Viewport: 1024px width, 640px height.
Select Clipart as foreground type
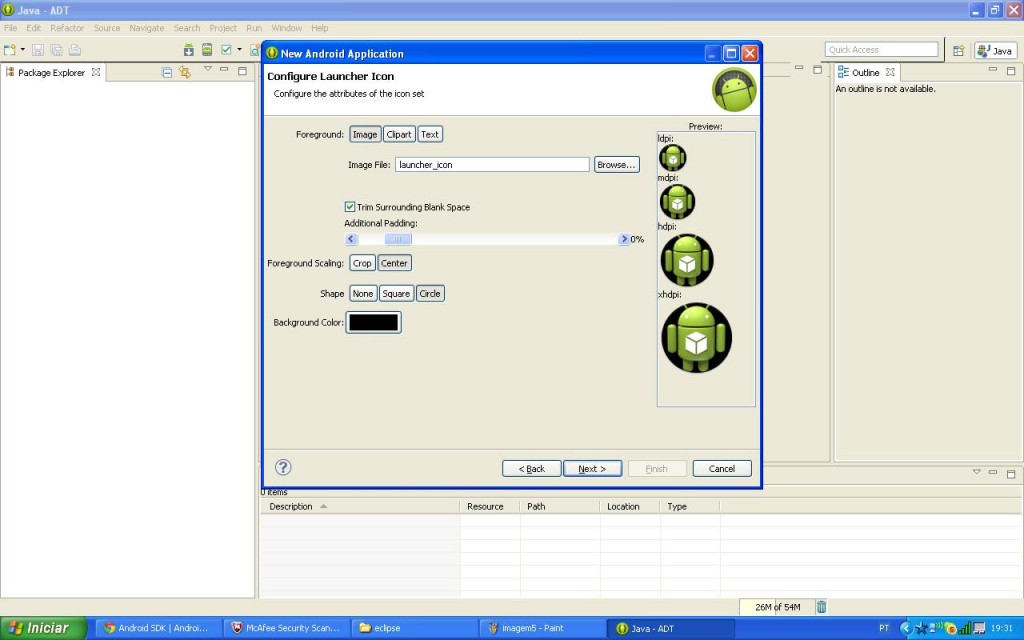(x=399, y=135)
